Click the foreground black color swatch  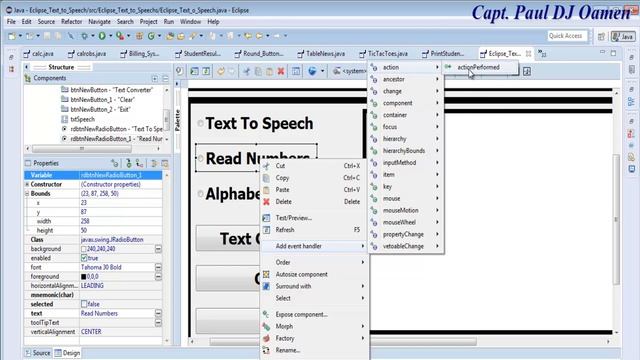[83, 276]
